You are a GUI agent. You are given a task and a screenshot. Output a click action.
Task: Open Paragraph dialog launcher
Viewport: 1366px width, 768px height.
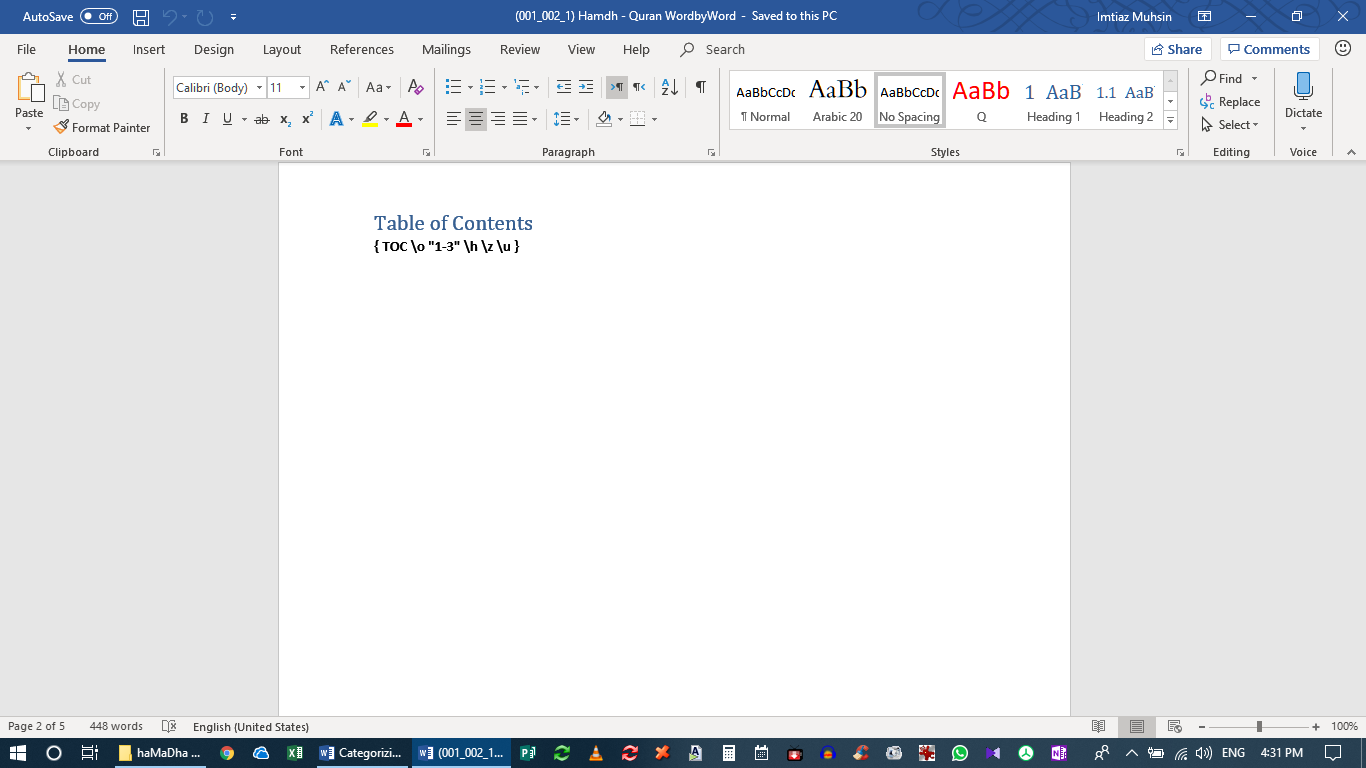[x=711, y=152]
